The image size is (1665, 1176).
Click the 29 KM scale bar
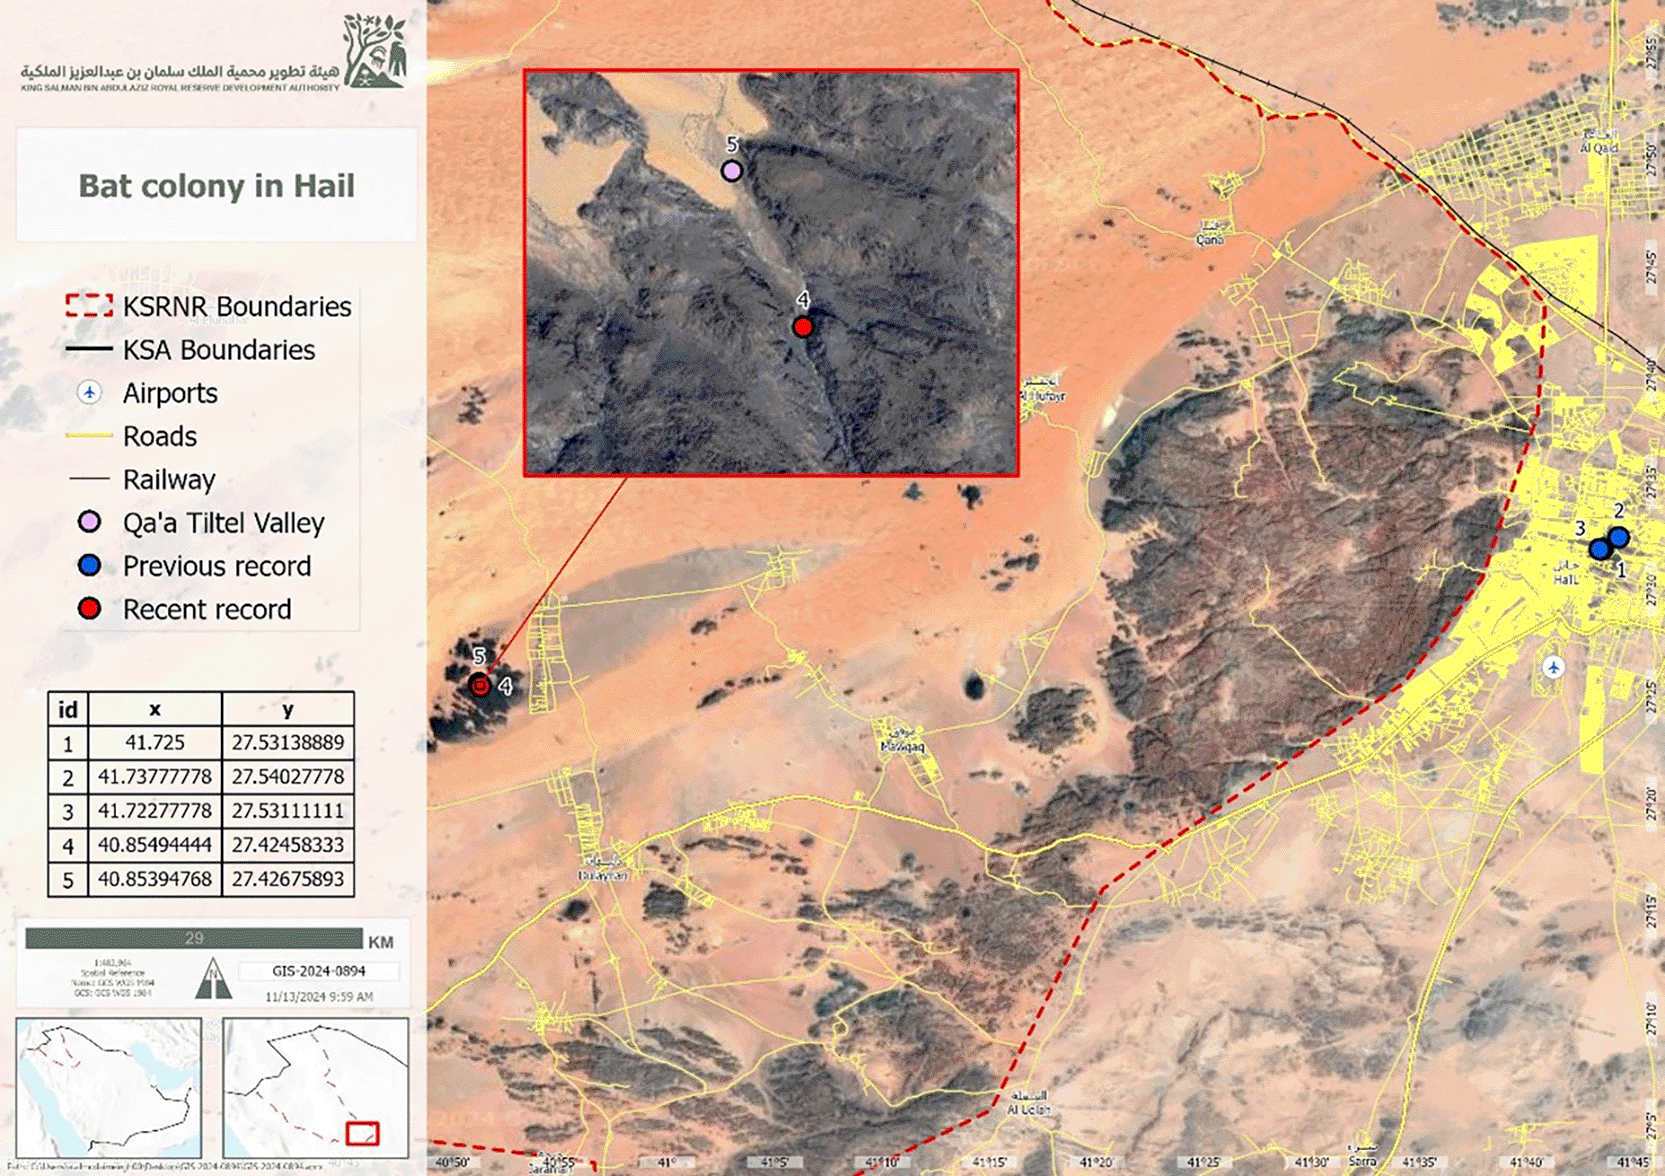pyautogui.click(x=194, y=938)
